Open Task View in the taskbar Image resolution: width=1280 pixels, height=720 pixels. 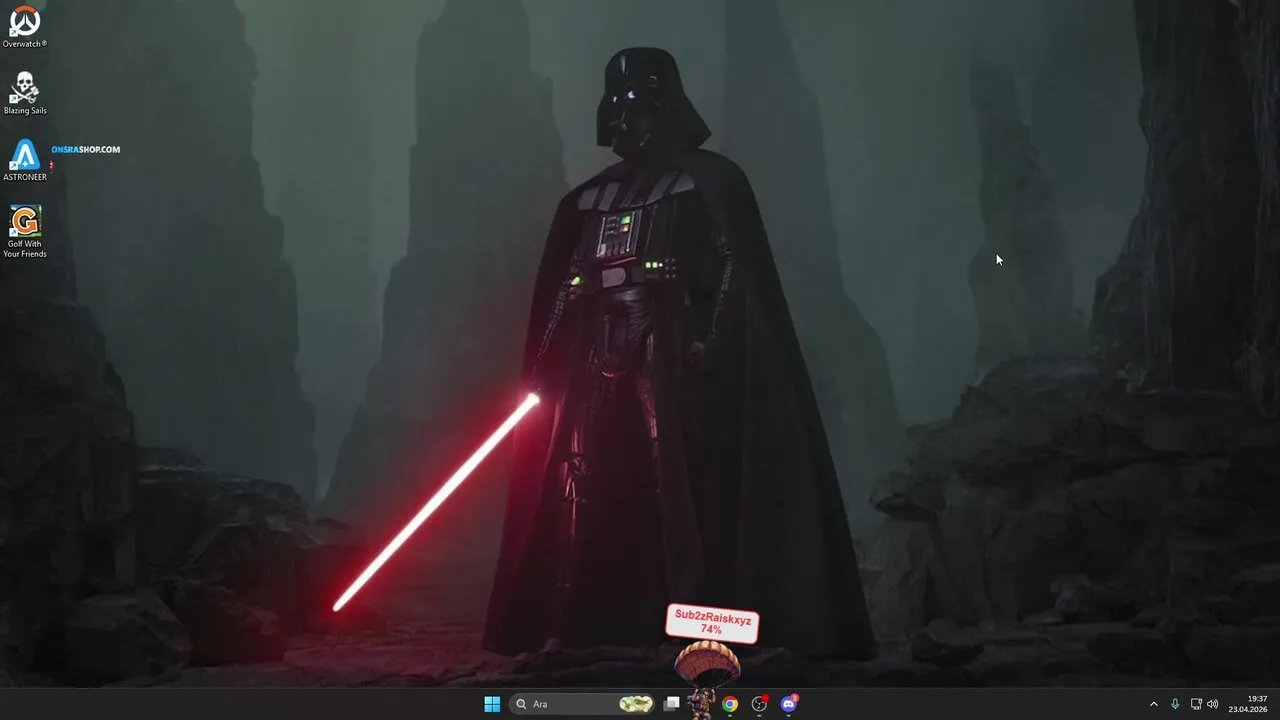tap(672, 704)
